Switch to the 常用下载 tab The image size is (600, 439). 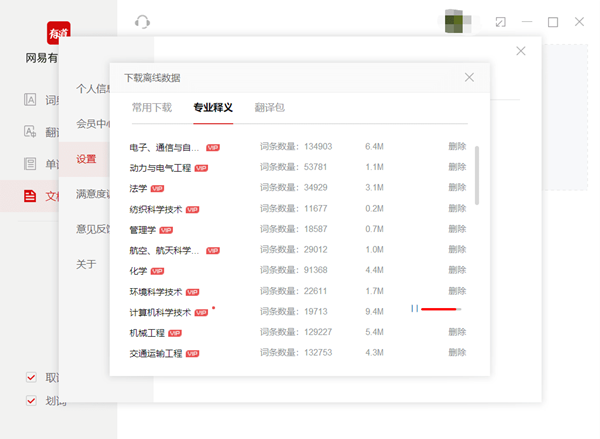(152, 108)
